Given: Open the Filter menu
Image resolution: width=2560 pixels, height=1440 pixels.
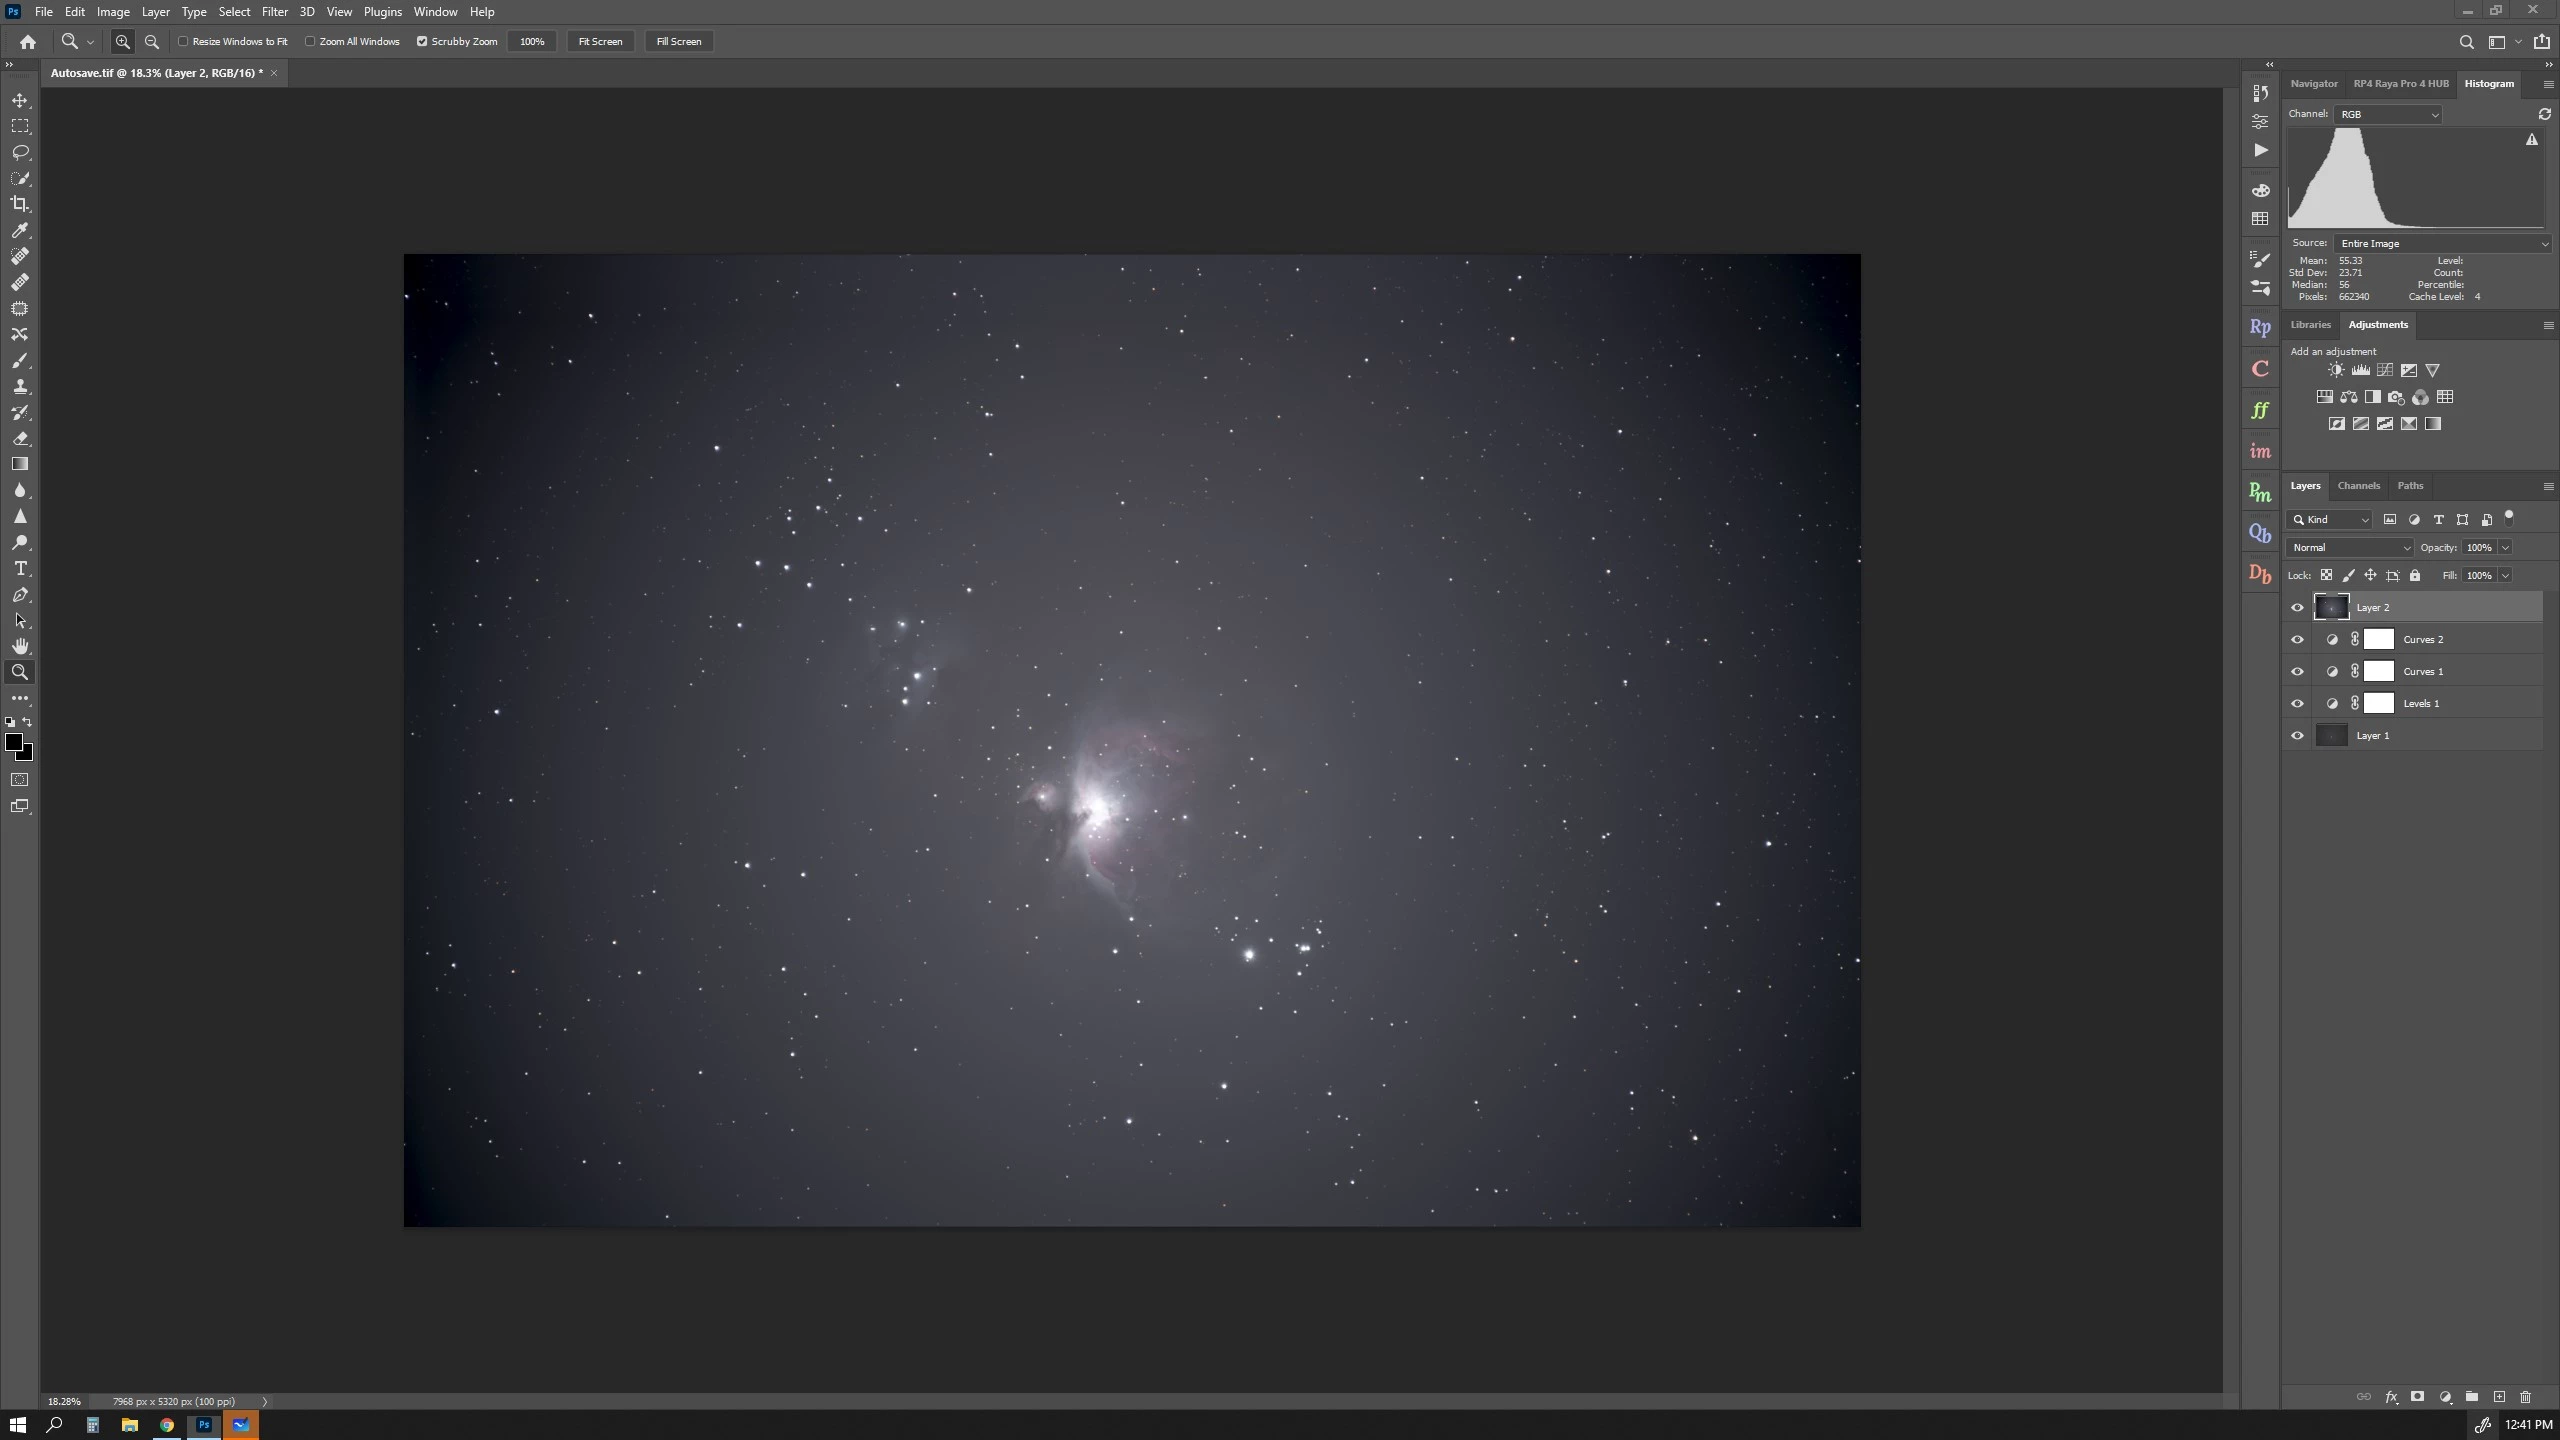Looking at the screenshot, I should tap(274, 12).
